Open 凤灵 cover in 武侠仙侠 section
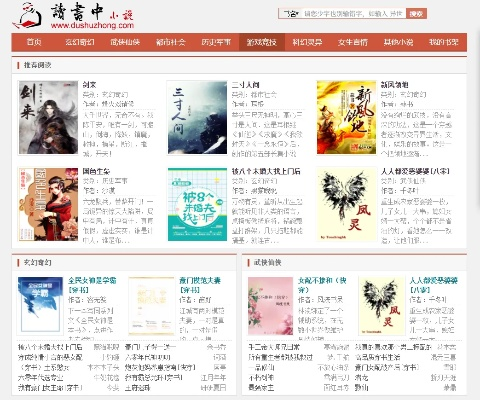Viewport: 480px width, 400px height. tap(382, 305)
